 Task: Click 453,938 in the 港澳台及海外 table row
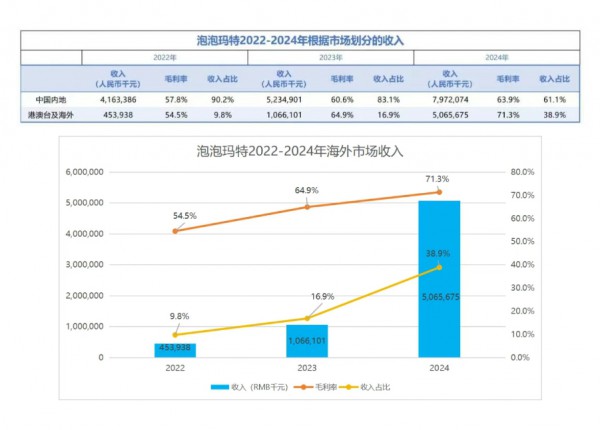[118, 115]
